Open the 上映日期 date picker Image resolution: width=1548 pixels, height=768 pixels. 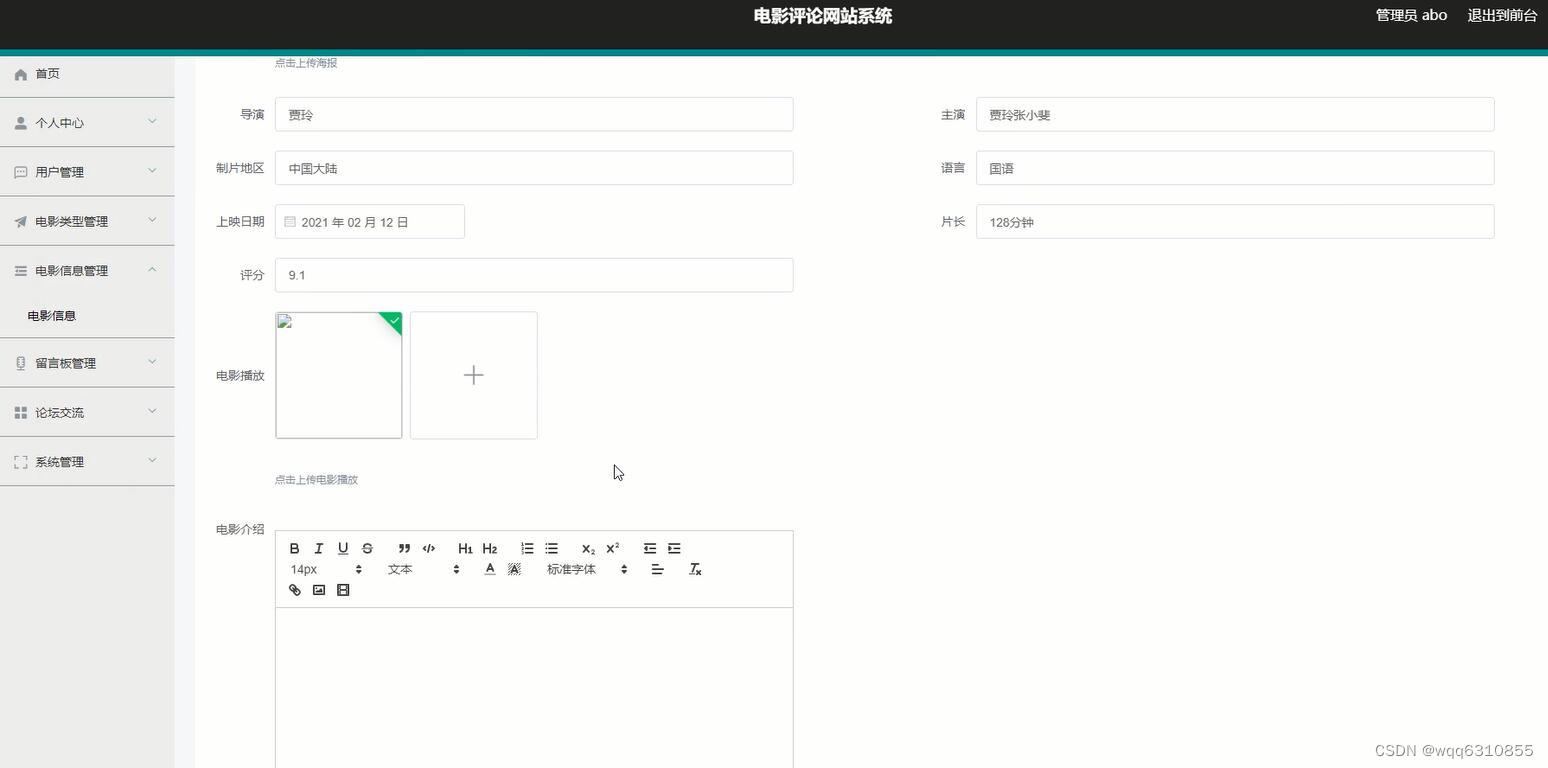(x=370, y=222)
